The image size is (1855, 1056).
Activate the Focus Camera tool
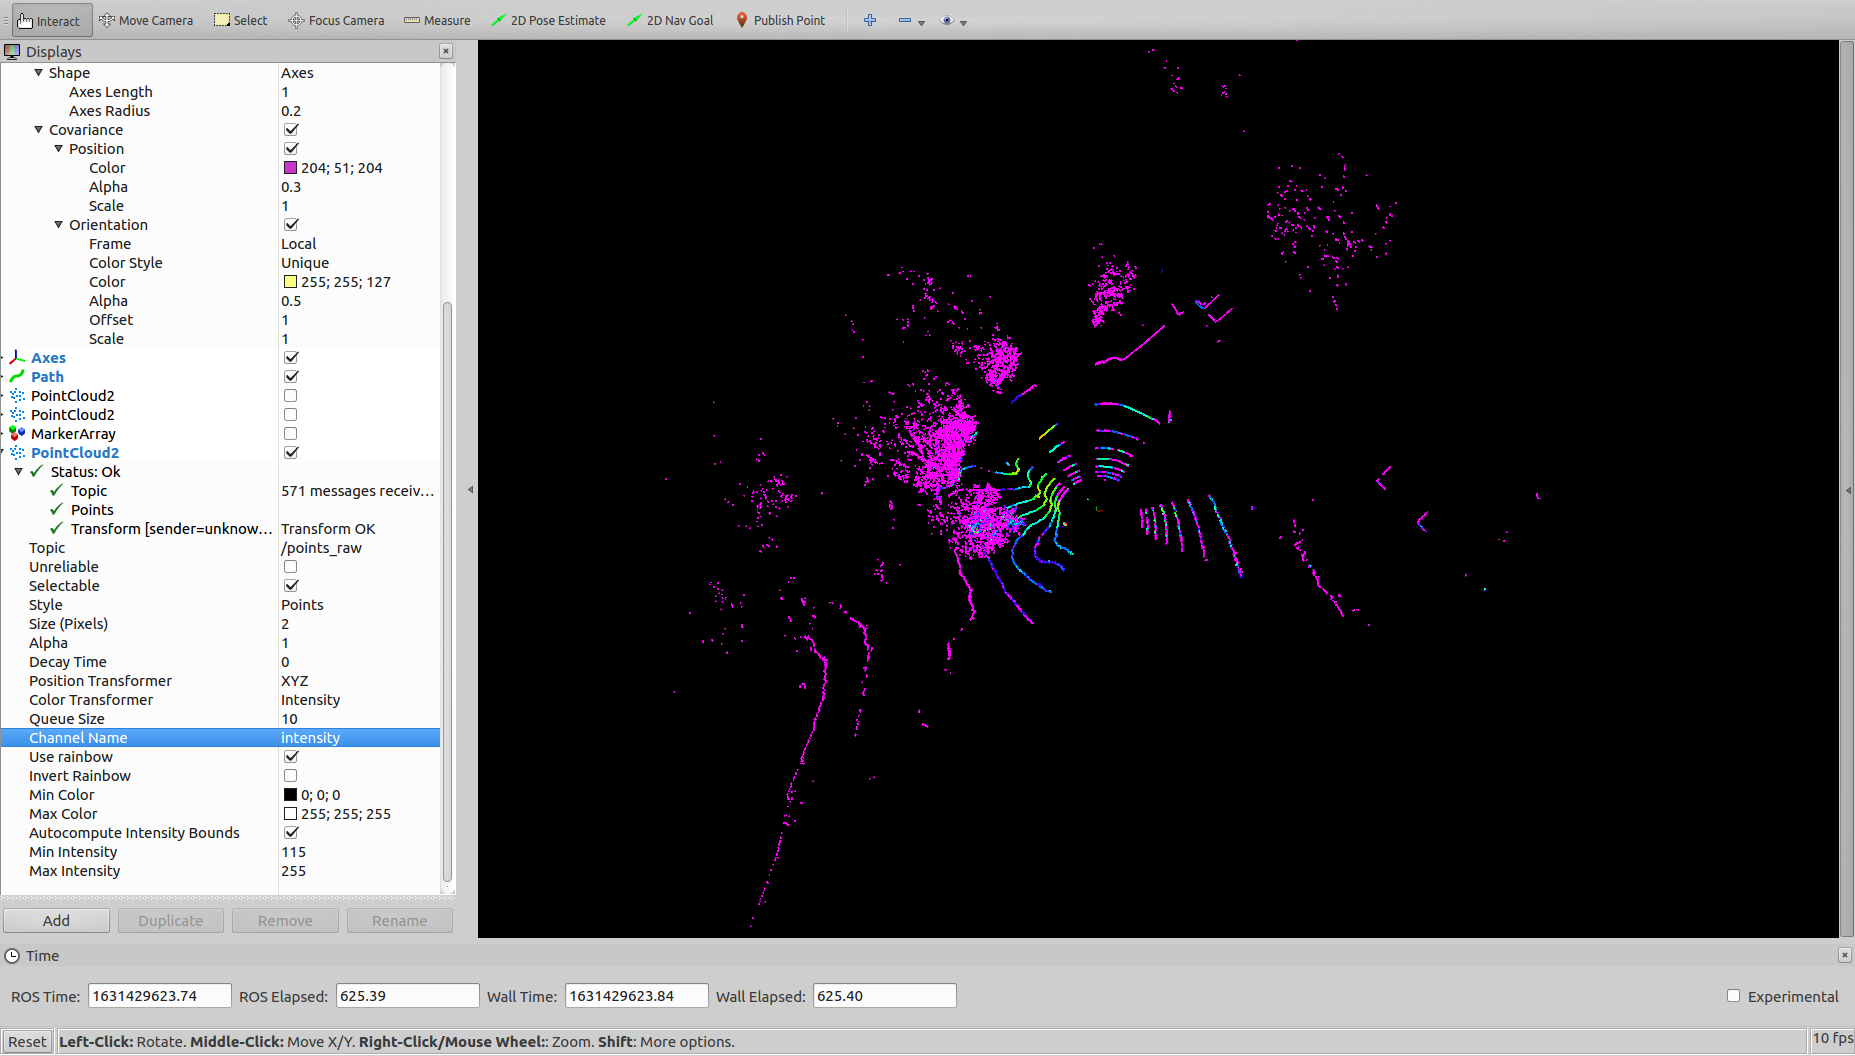coord(335,20)
